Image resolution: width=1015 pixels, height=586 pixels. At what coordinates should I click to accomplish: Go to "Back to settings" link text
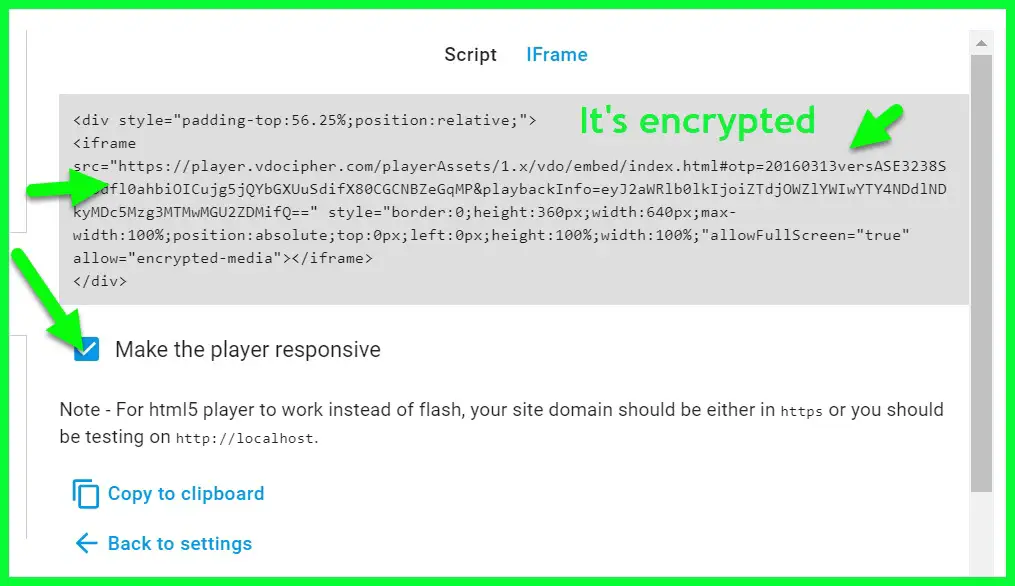coord(179,543)
